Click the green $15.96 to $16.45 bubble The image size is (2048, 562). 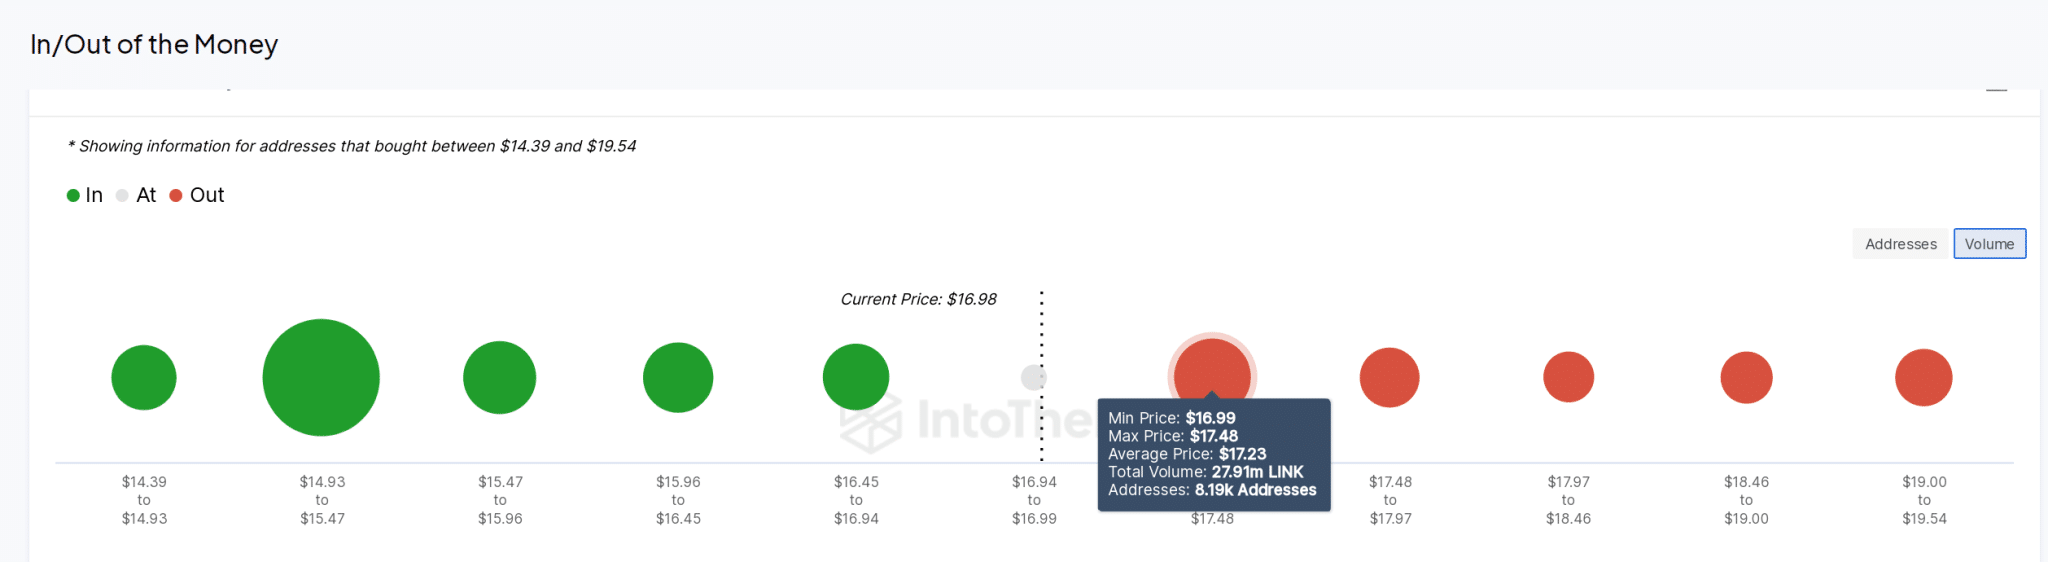678,378
